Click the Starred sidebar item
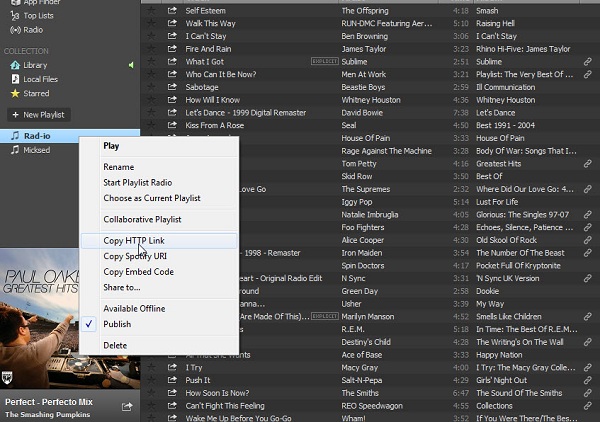 point(36,93)
